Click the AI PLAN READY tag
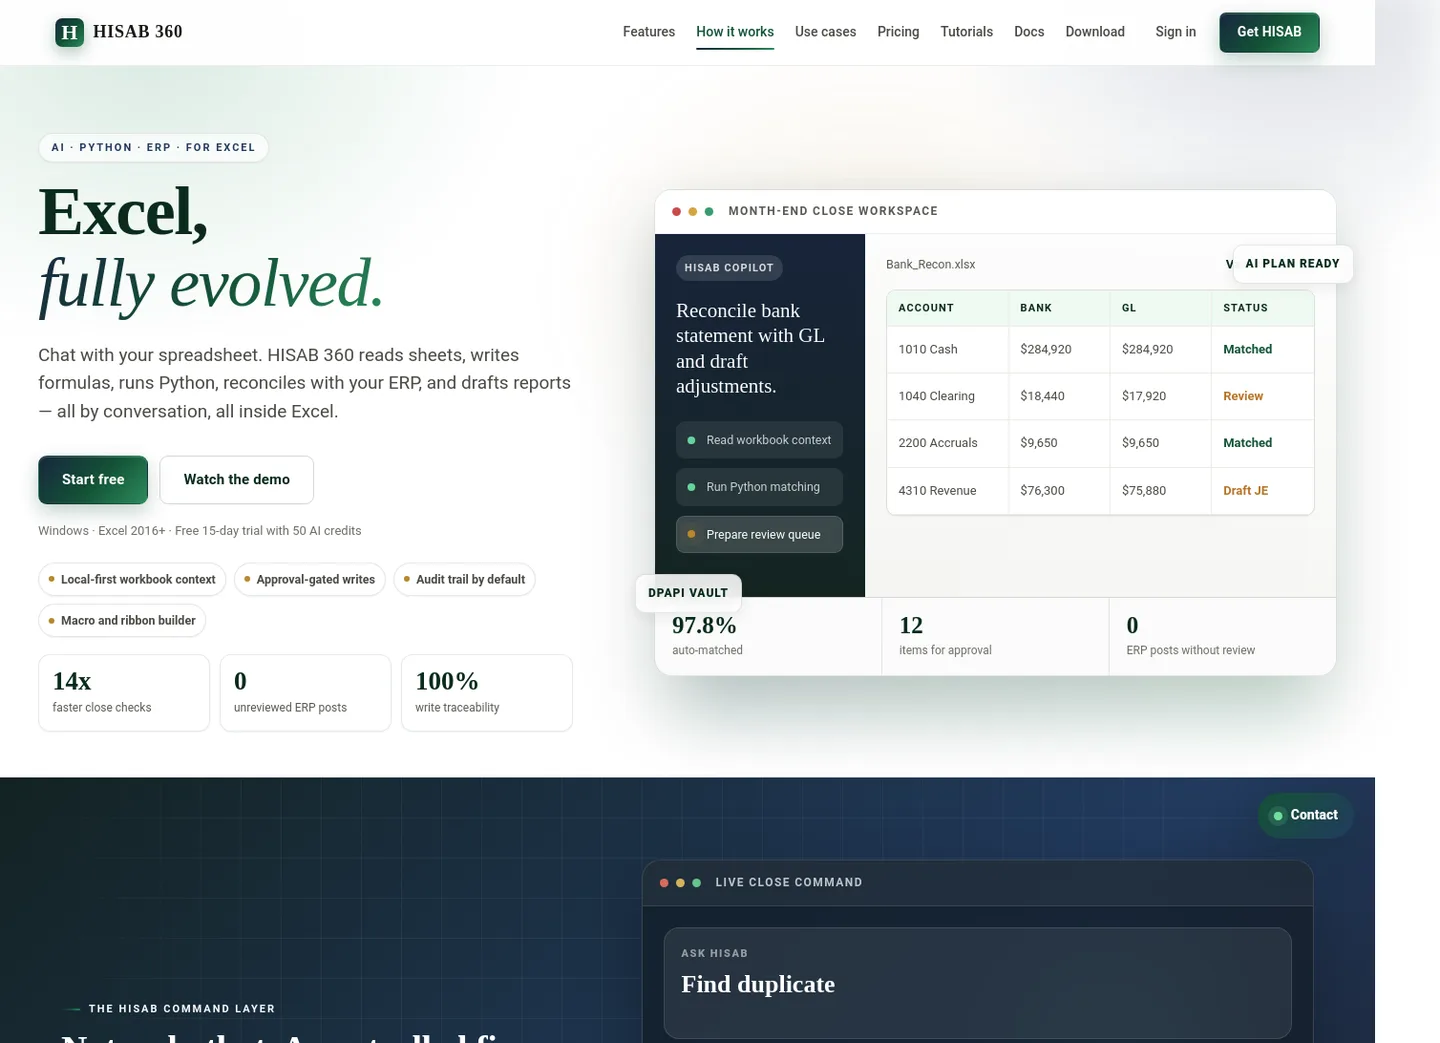Screen dimensions: 1440x1043 tap(1292, 264)
